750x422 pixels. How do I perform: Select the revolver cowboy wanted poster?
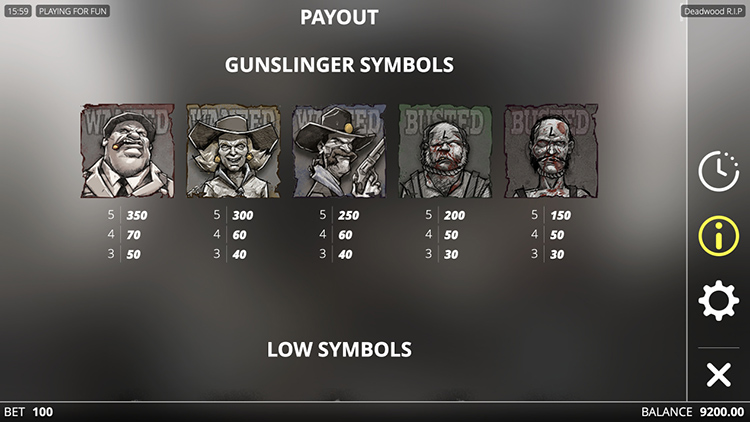339,151
